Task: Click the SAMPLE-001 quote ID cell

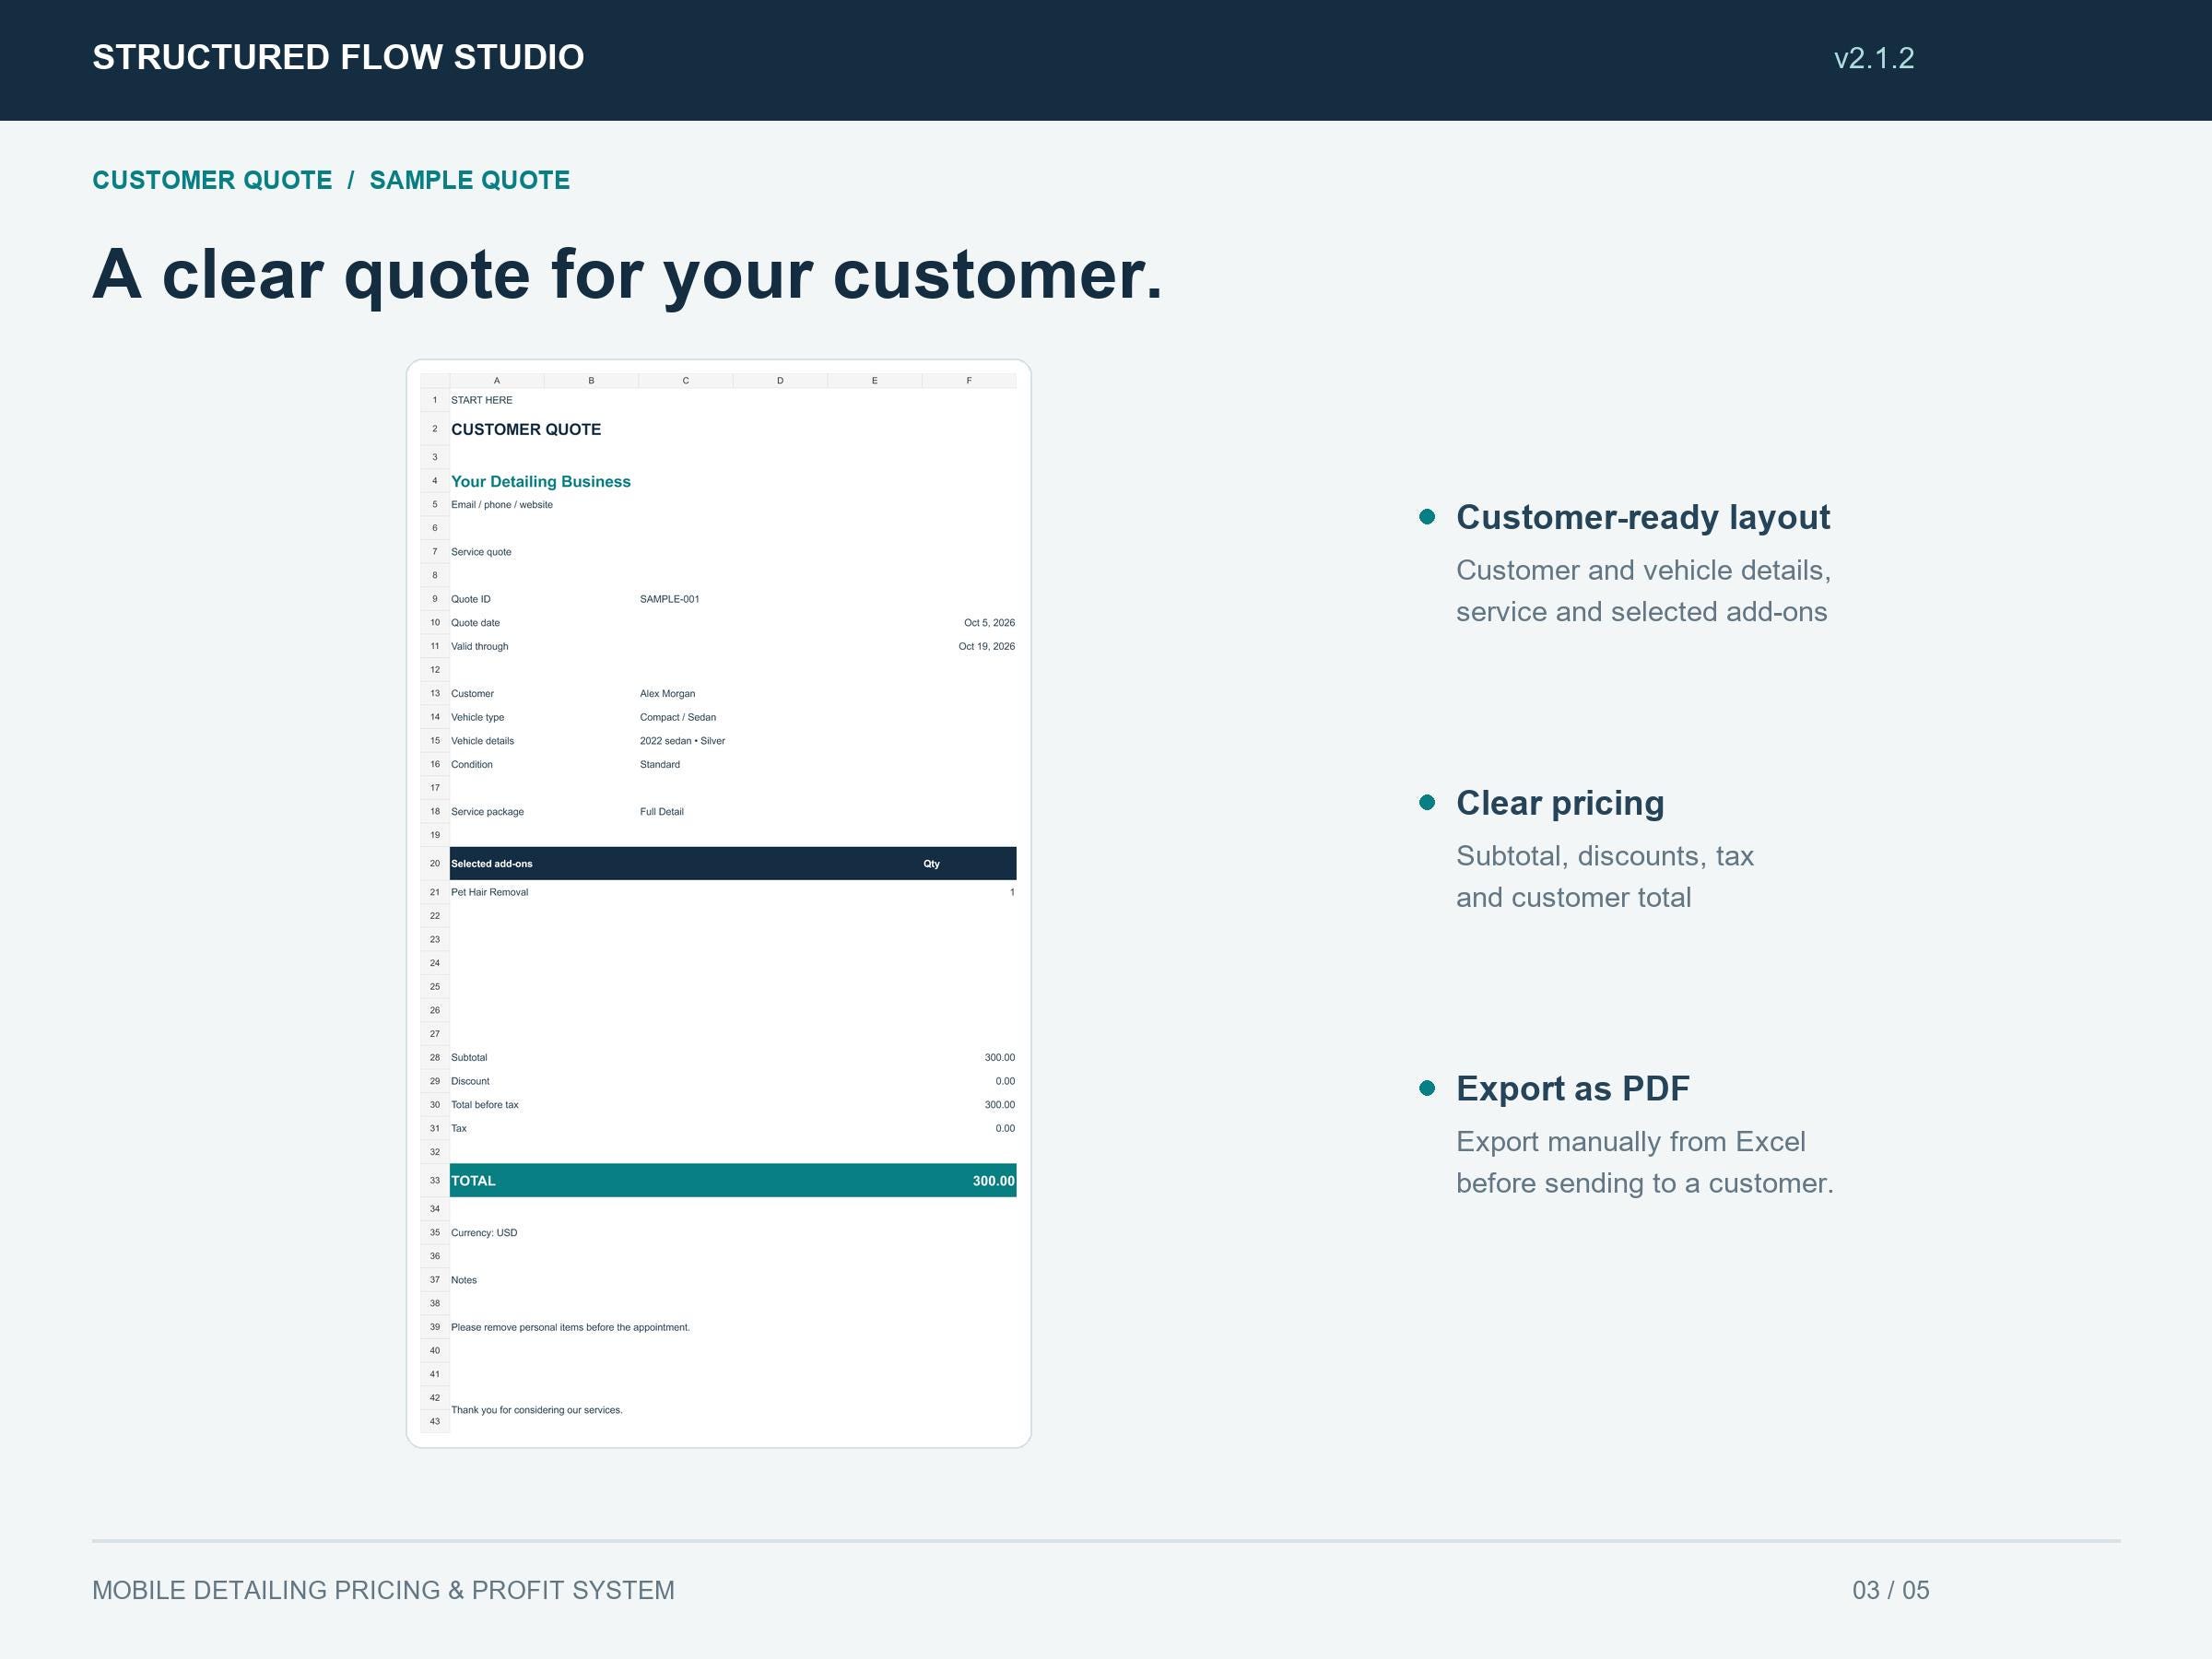Action: pyautogui.click(x=670, y=599)
